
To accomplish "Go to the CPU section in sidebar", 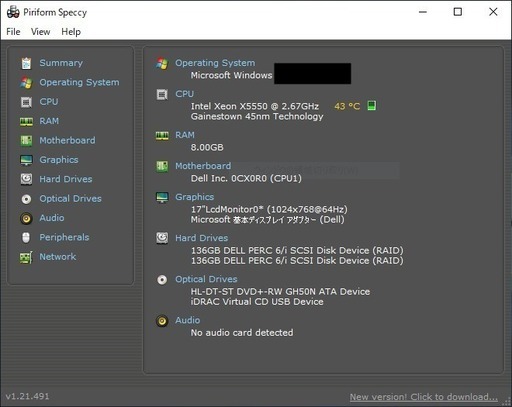I will pyautogui.click(x=49, y=101).
